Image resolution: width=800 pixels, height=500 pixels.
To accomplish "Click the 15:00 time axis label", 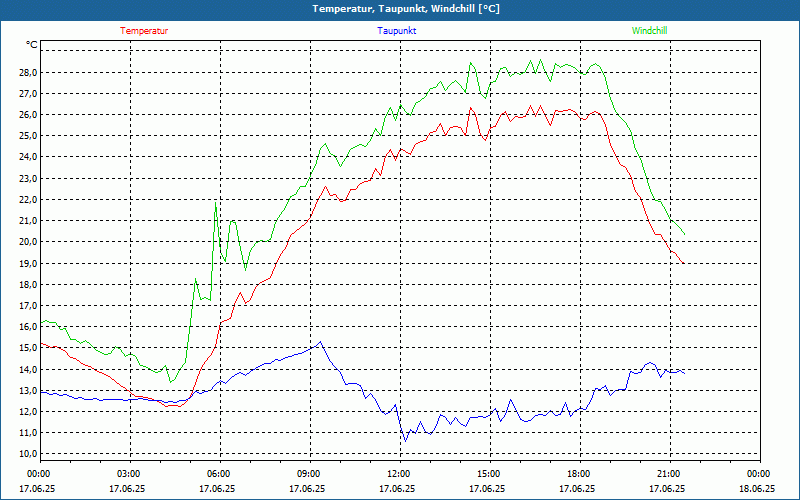I will 490,474.
